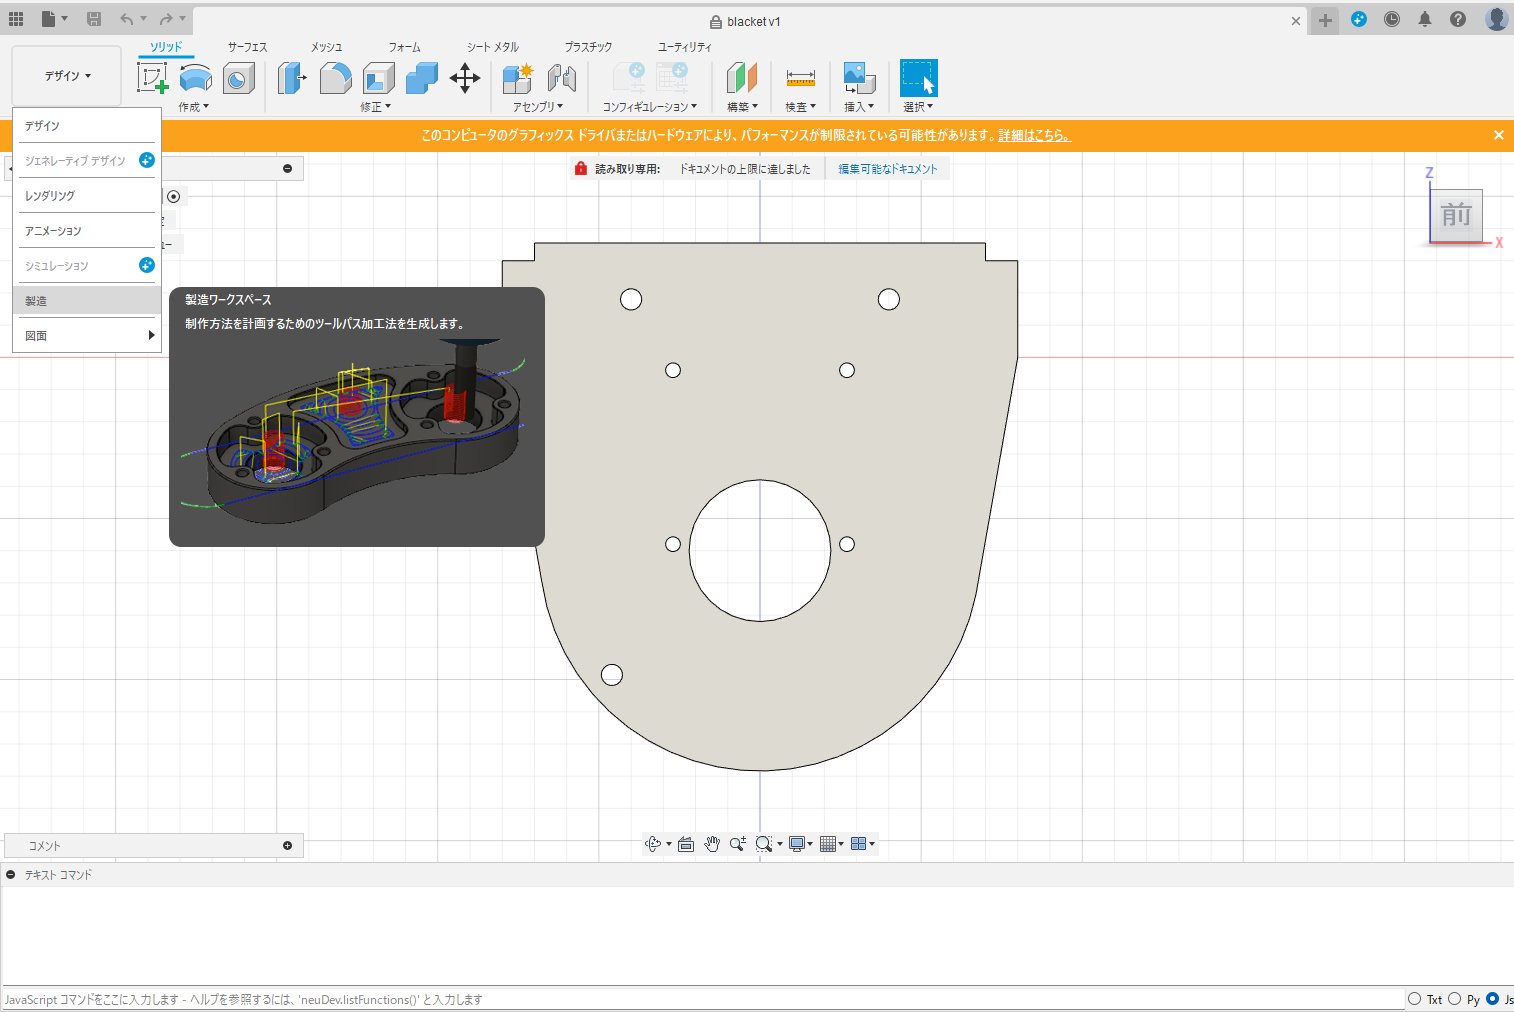Click the Look At icon
Viewport: 1514px width, 1012px height.
click(x=686, y=844)
